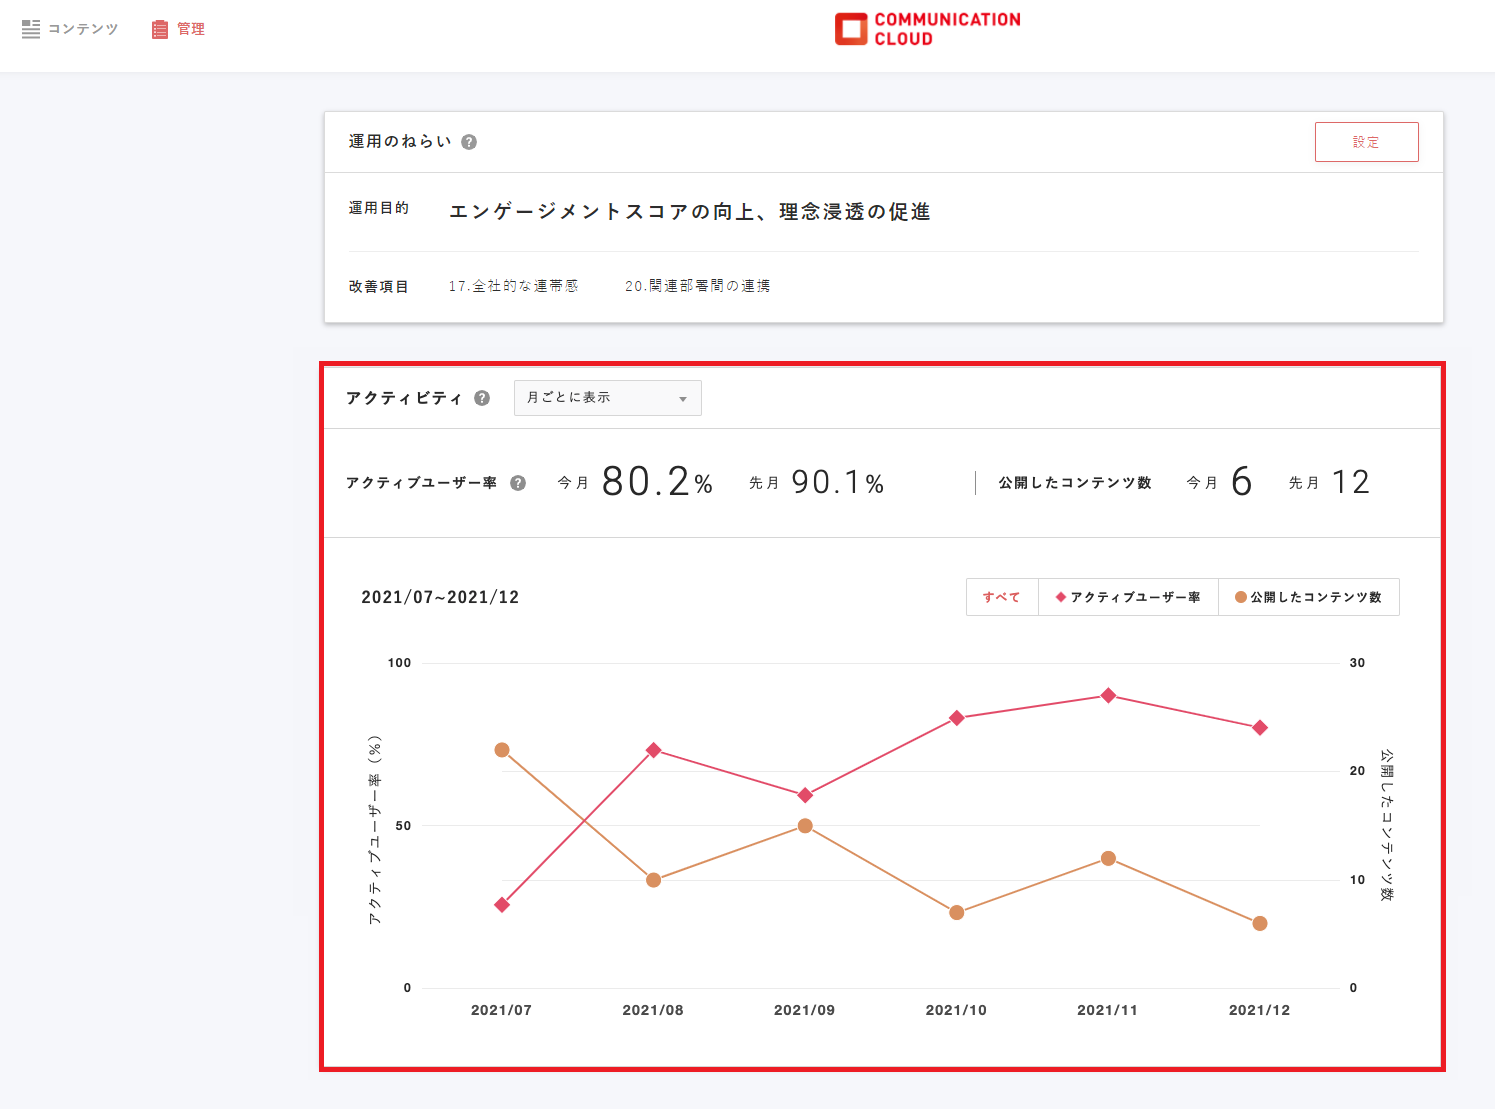Toggle 公開したコンテンツ数 chart series filter

click(1308, 597)
